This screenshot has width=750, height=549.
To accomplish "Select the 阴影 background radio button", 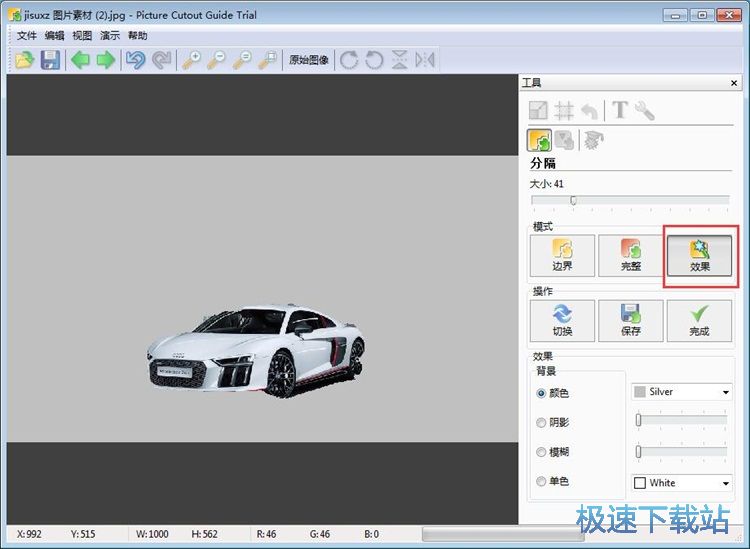I will [542, 422].
